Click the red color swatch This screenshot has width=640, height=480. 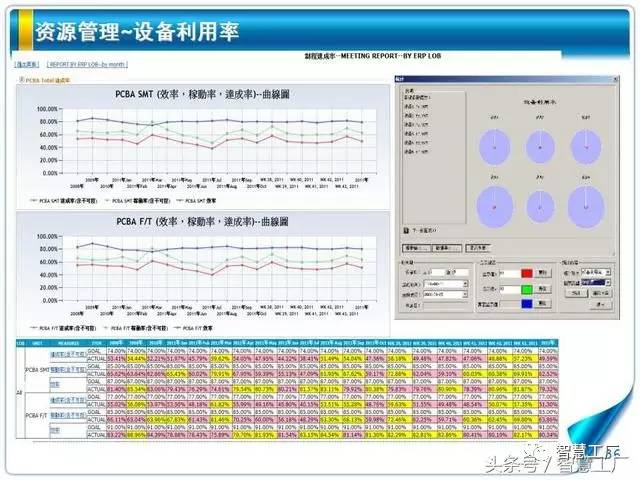[x=528, y=271]
